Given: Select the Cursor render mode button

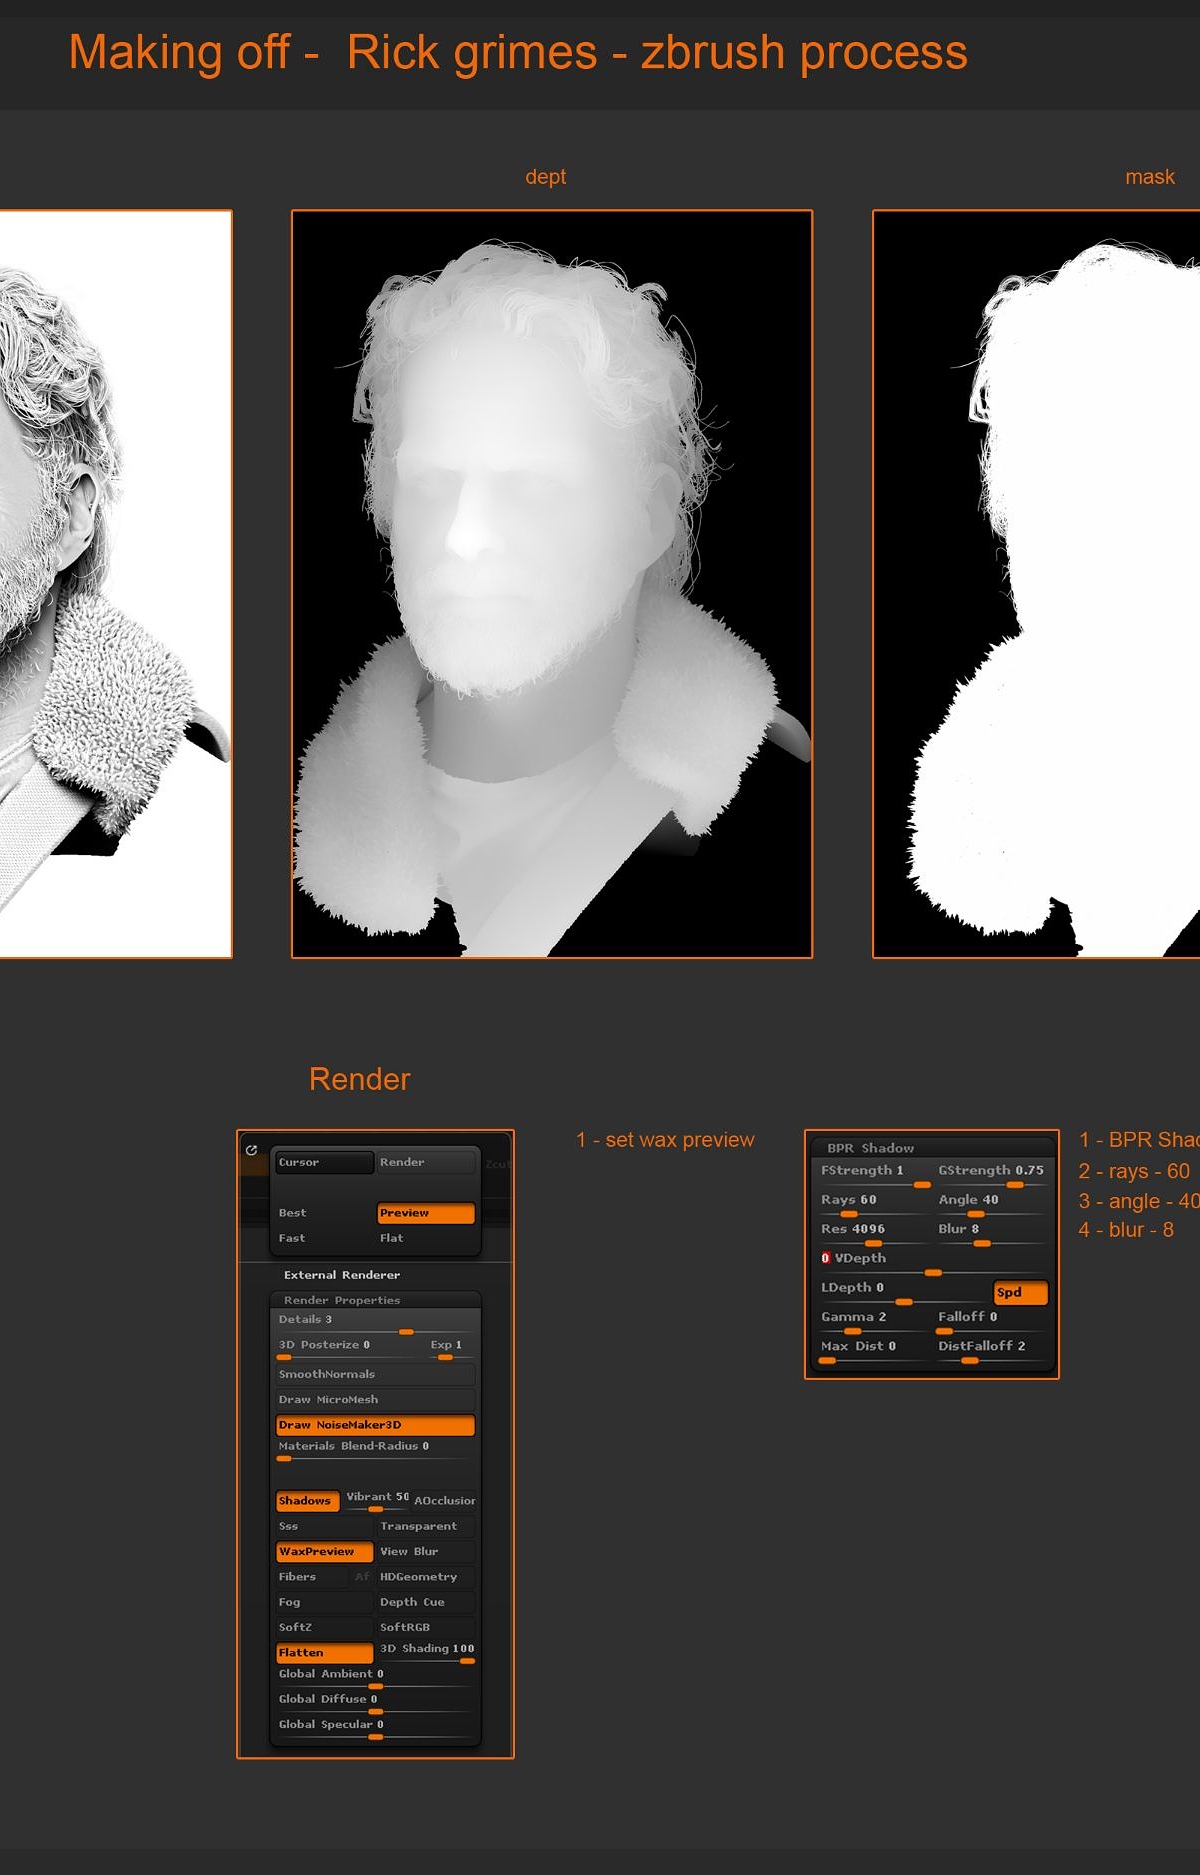Looking at the screenshot, I should click(324, 1162).
